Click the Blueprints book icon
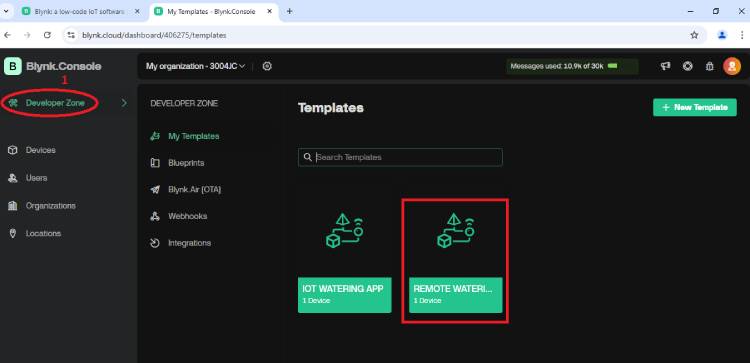 [155, 163]
